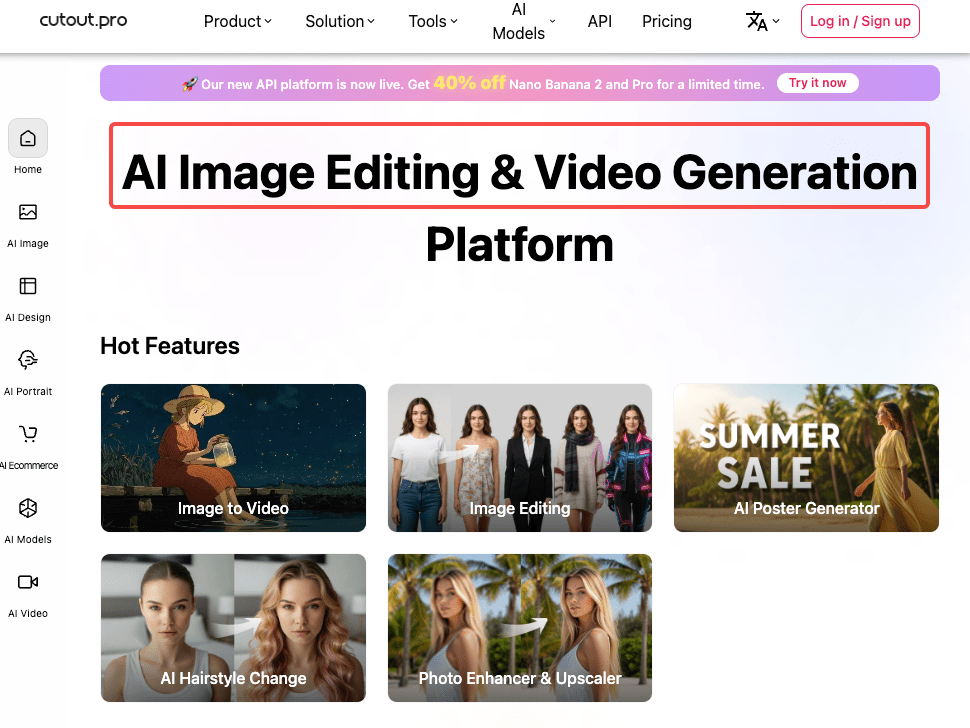Open the AI Image sidebar icon
Image resolution: width=970 pixels, height=728 pixels.
[28, 212]
